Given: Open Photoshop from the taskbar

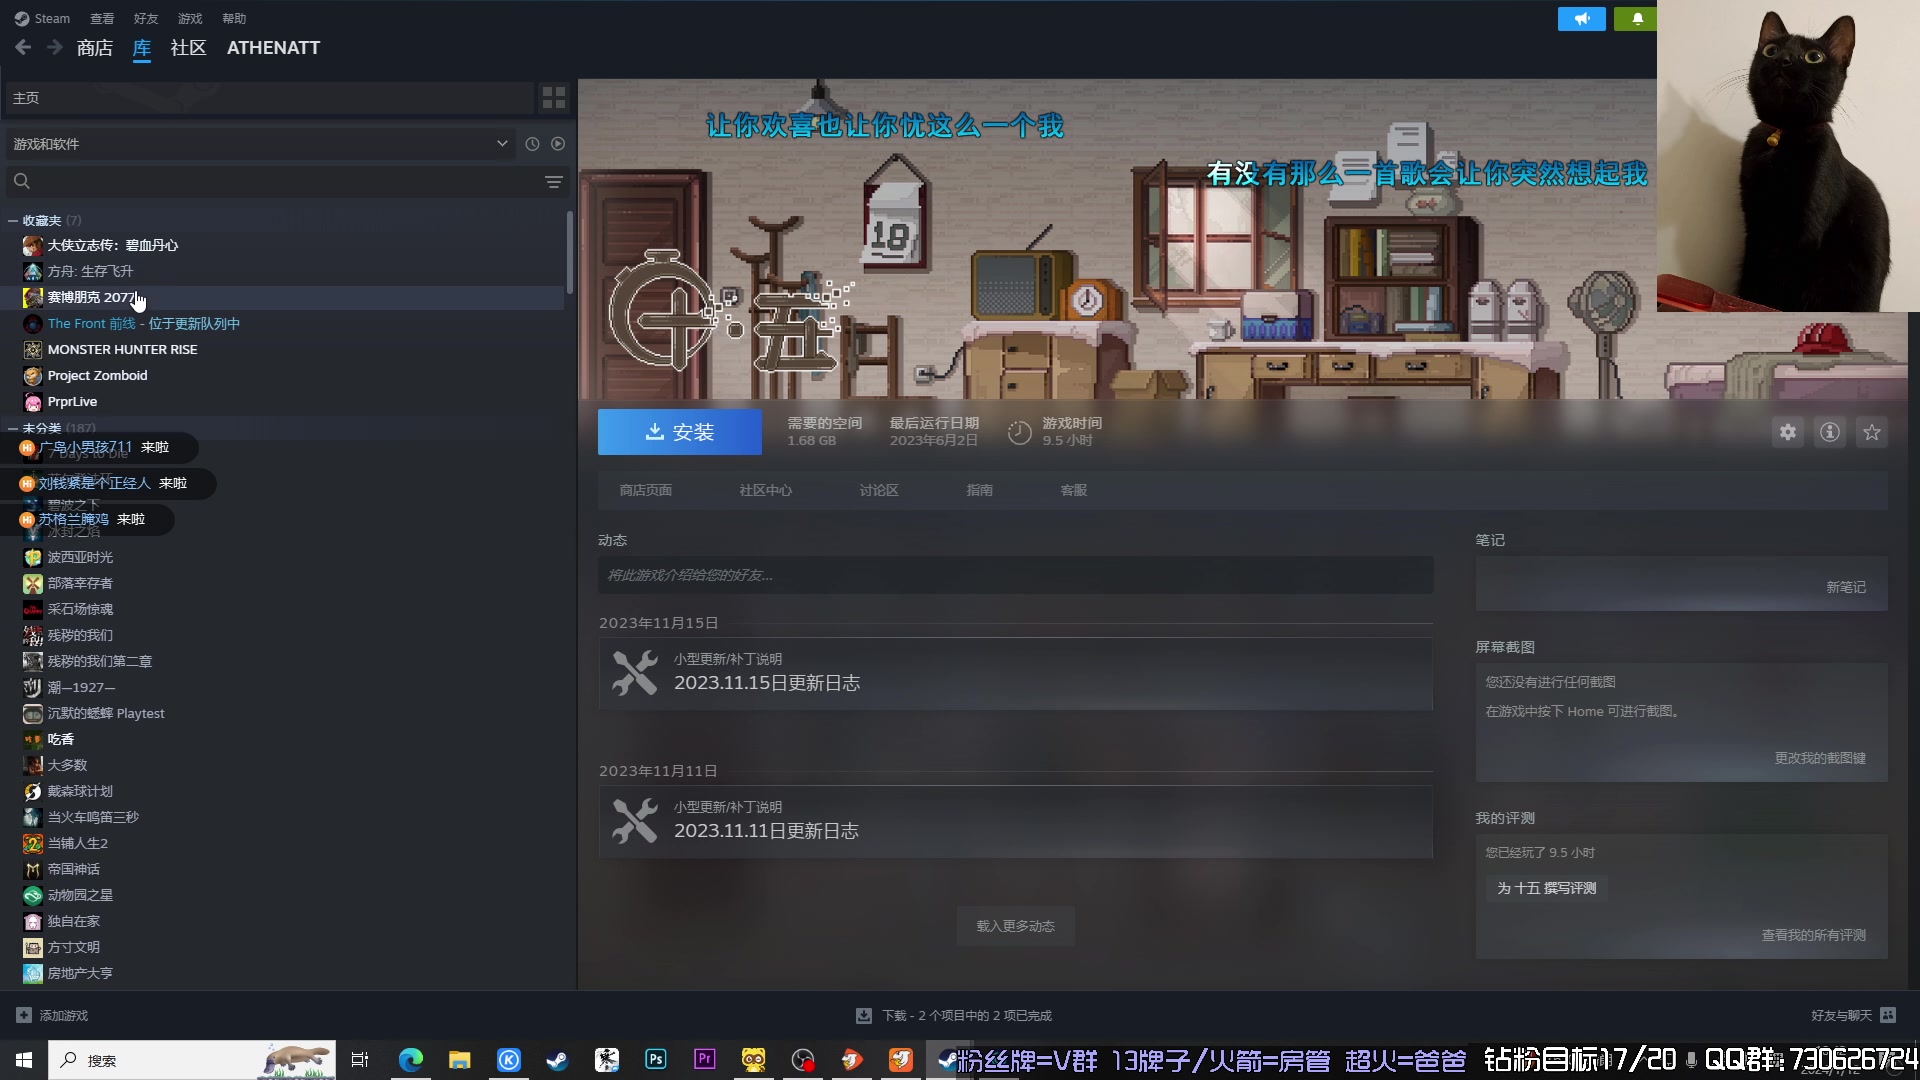Looking at the screenshot, I should coord(656,1059).
